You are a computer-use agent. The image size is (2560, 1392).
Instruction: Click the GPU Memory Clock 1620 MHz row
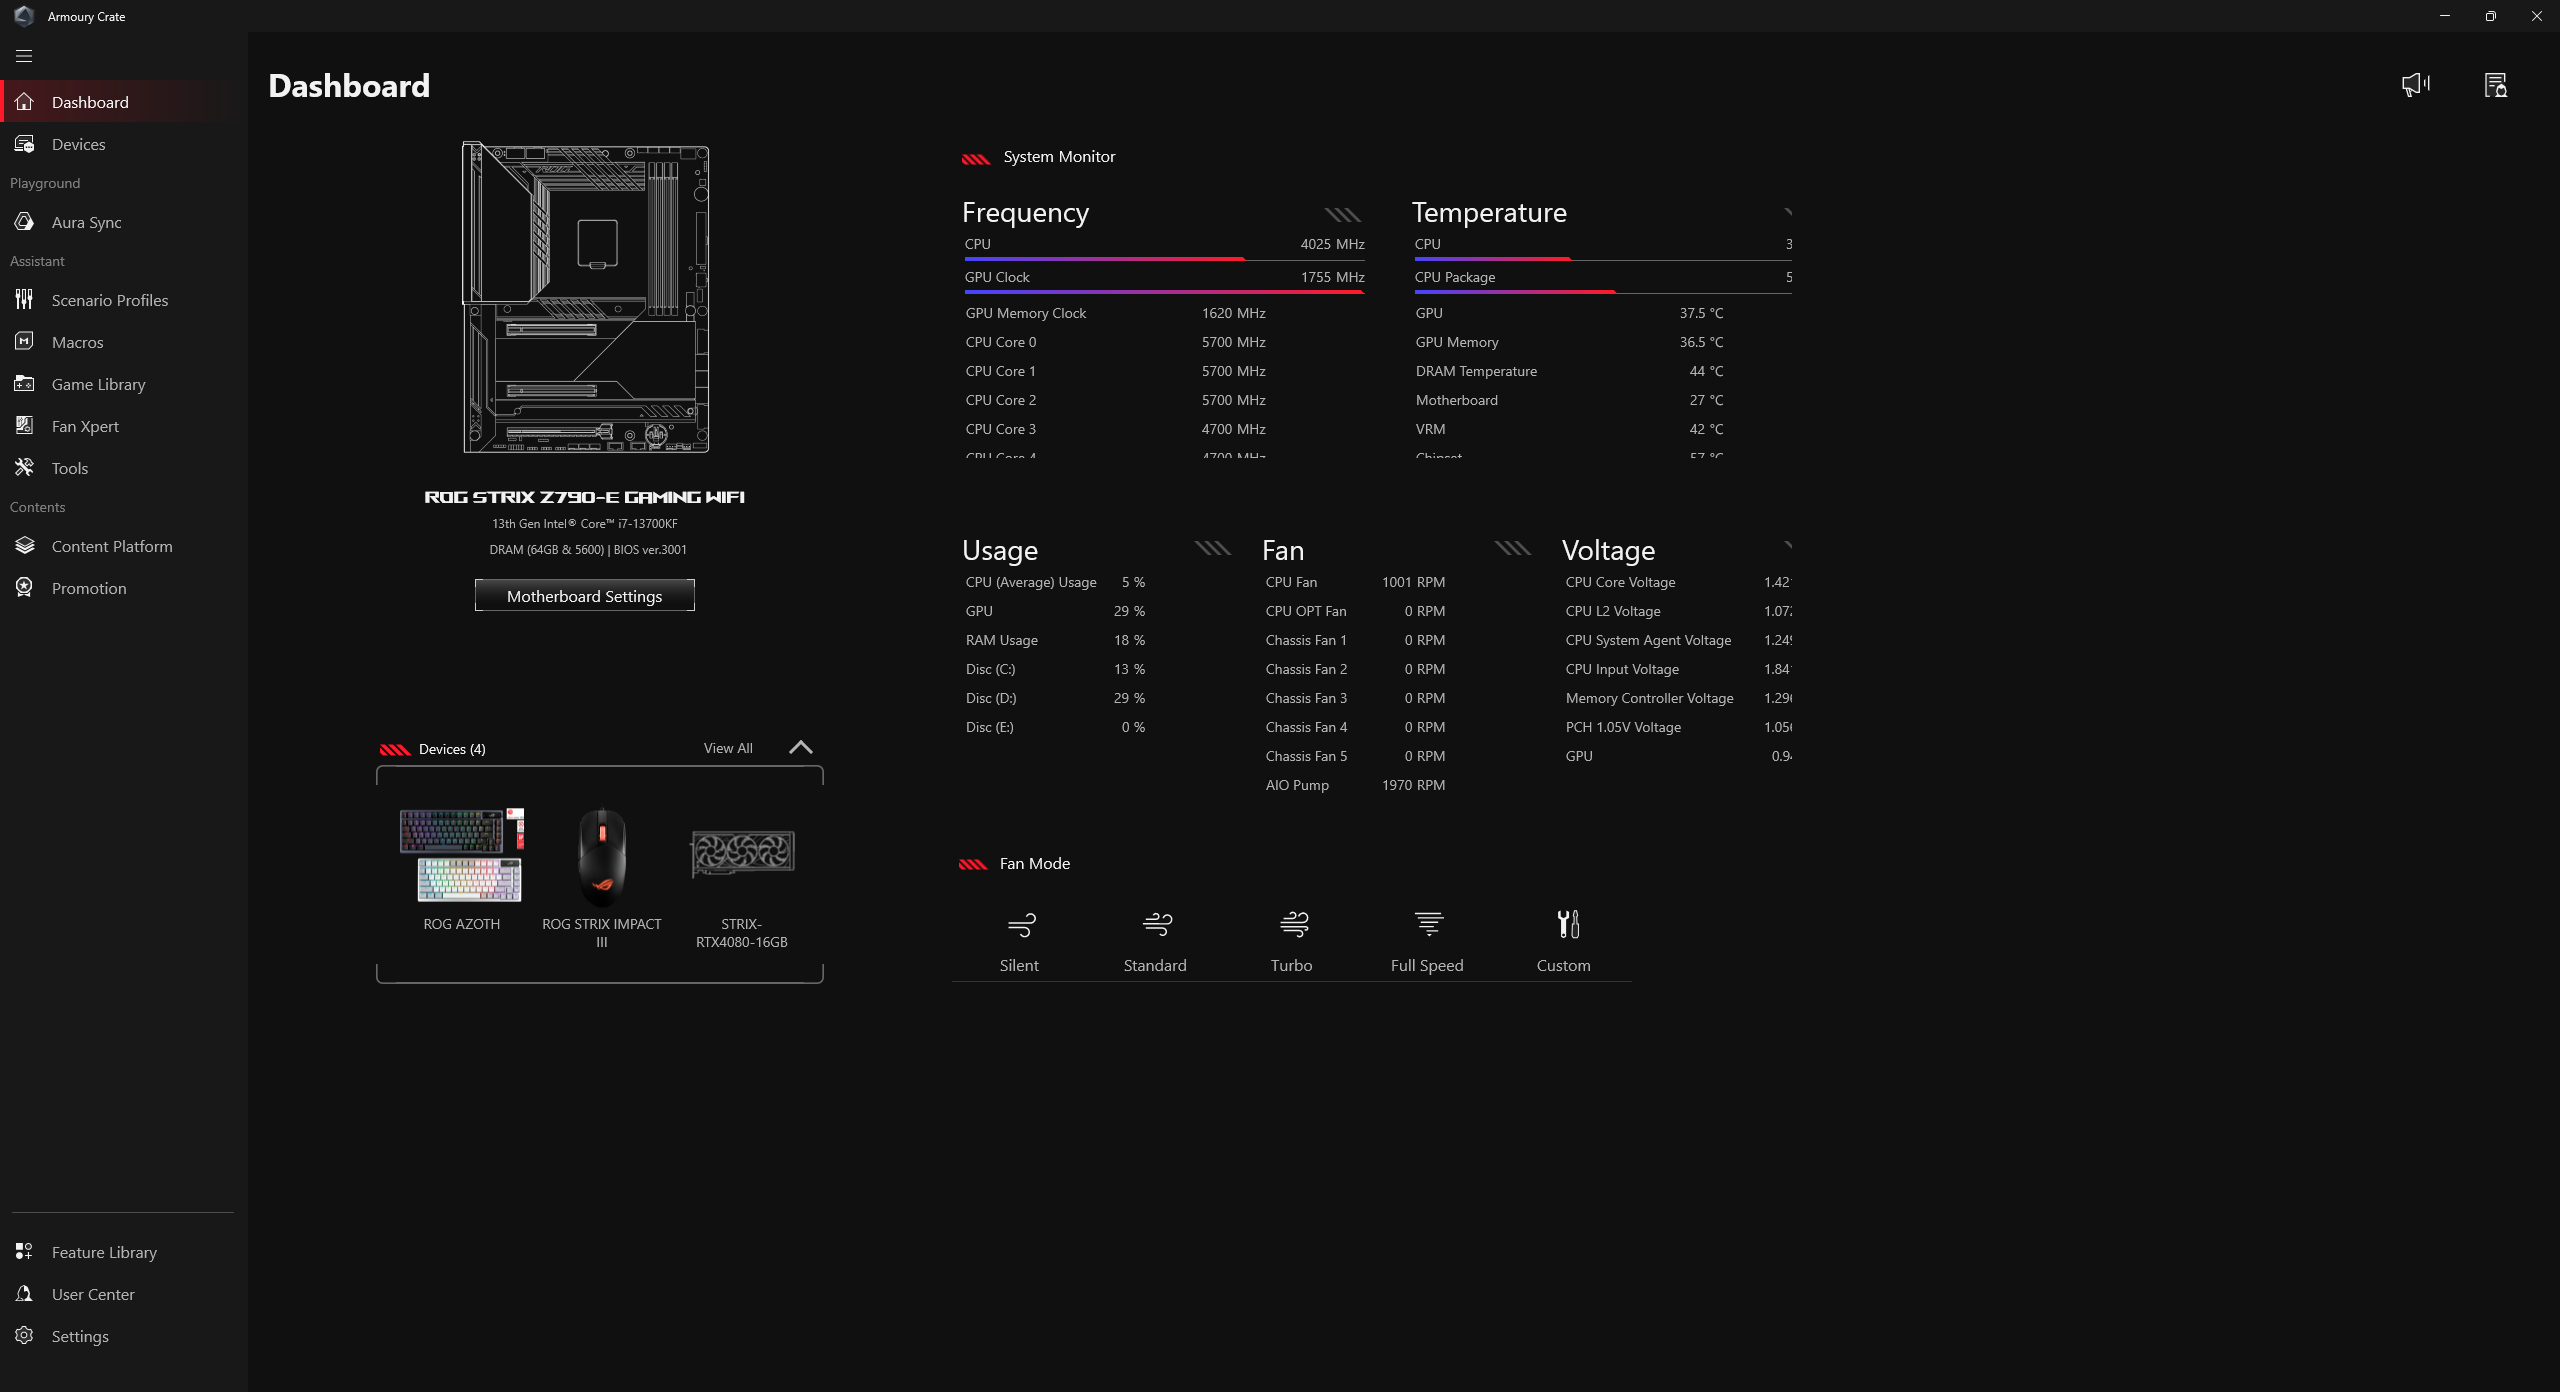1115,313
